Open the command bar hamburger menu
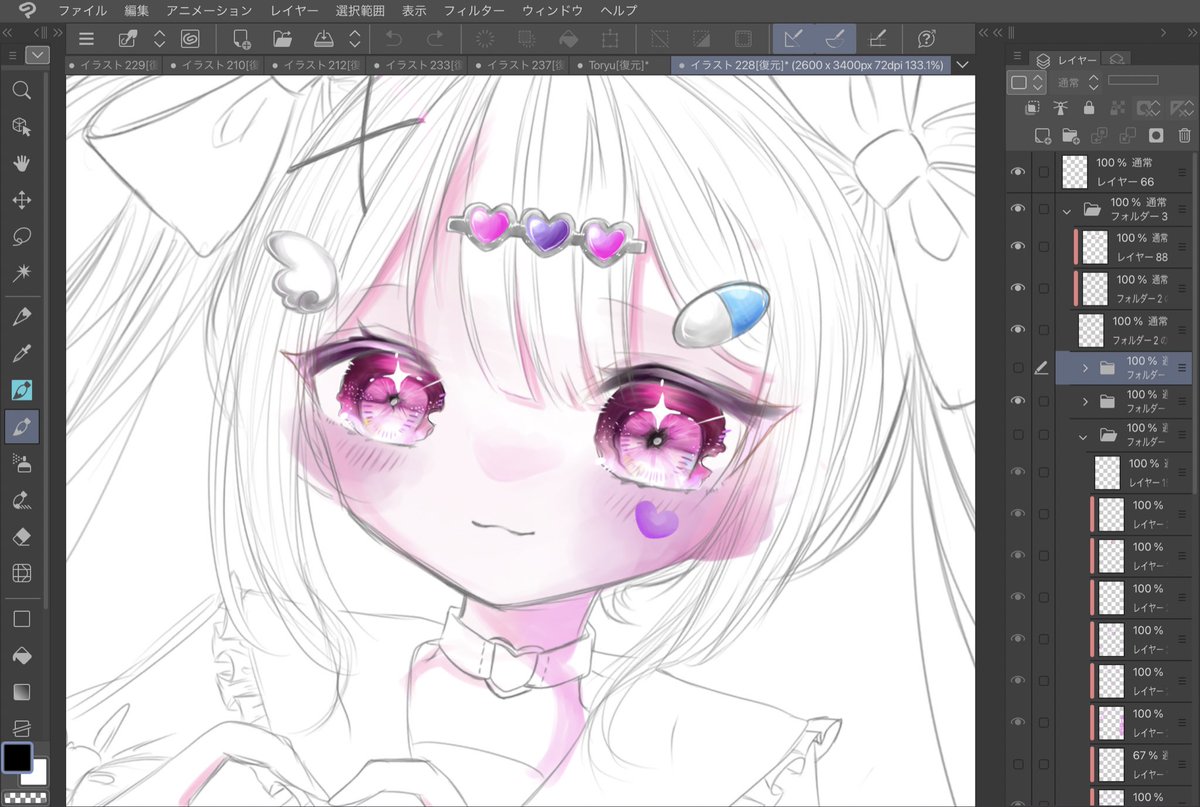Screen dimensions: 1200x807 pos(86,39)
